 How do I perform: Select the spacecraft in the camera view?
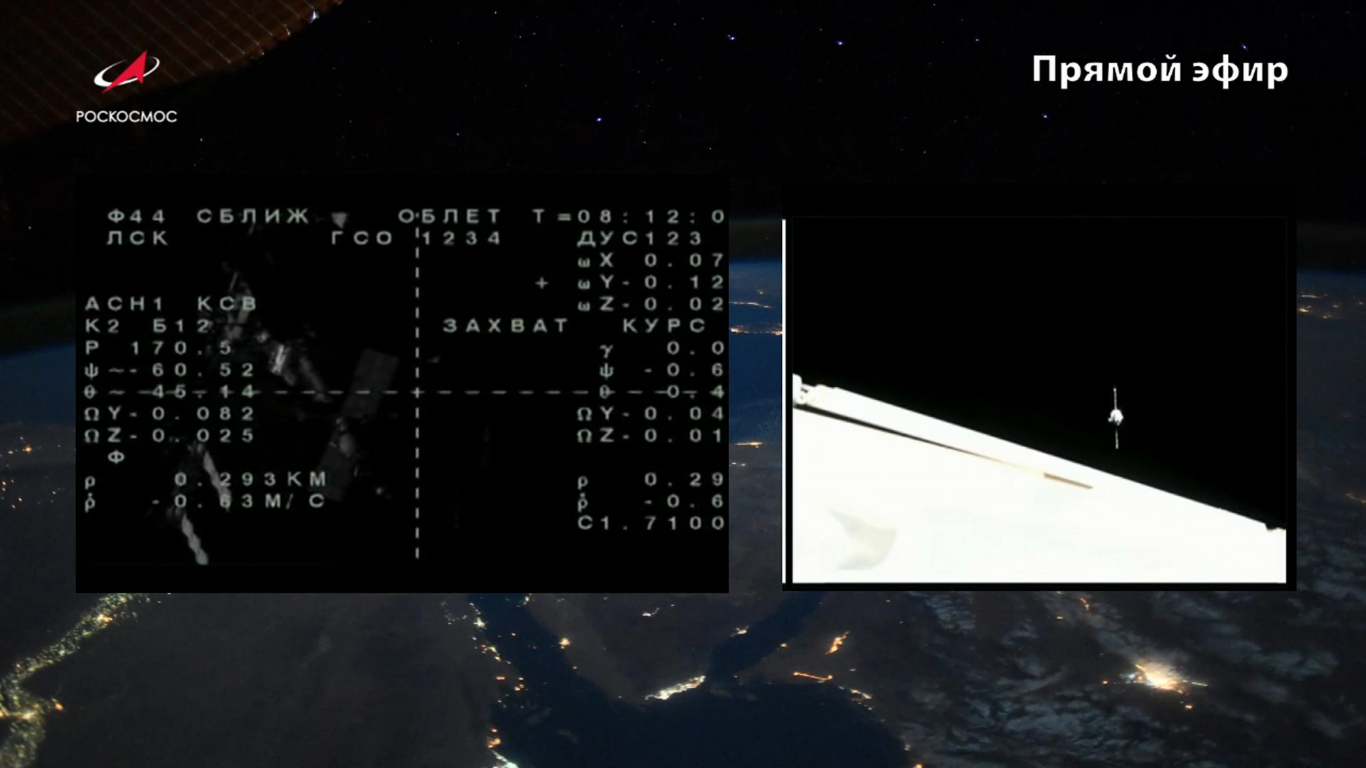[1115, 416]
